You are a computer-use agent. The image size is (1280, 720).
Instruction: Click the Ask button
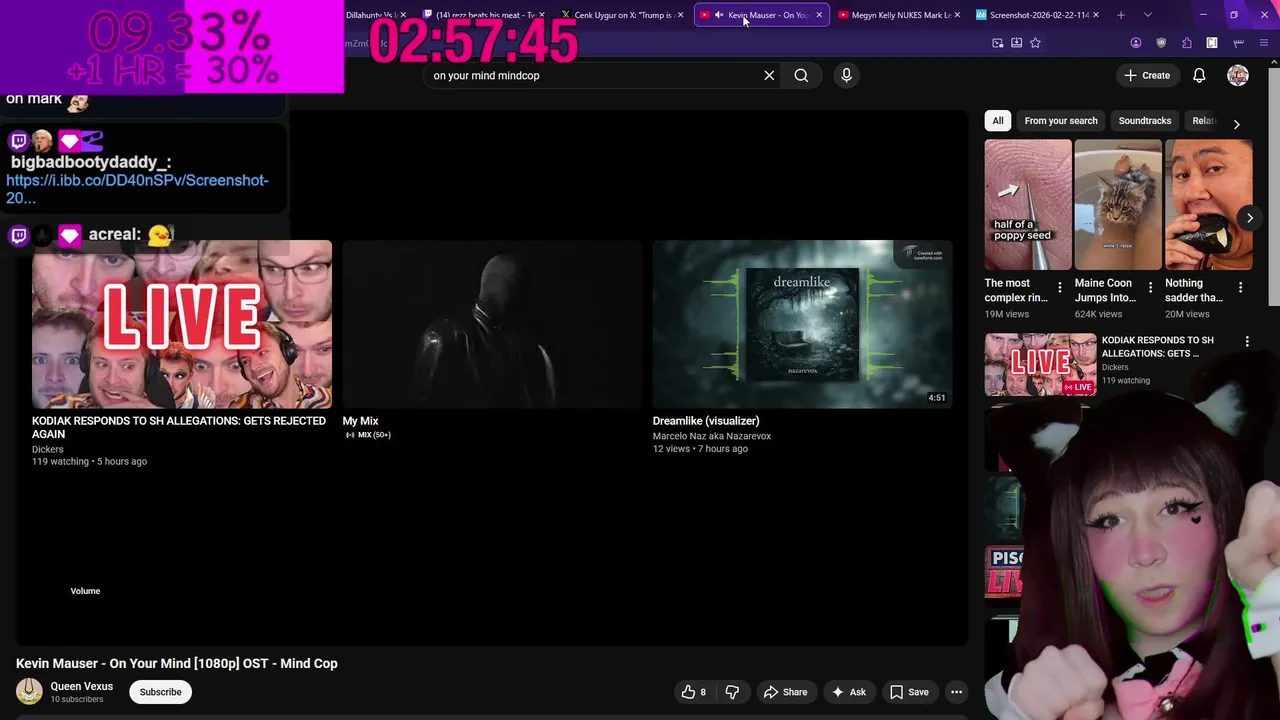[x=848, y=692]
